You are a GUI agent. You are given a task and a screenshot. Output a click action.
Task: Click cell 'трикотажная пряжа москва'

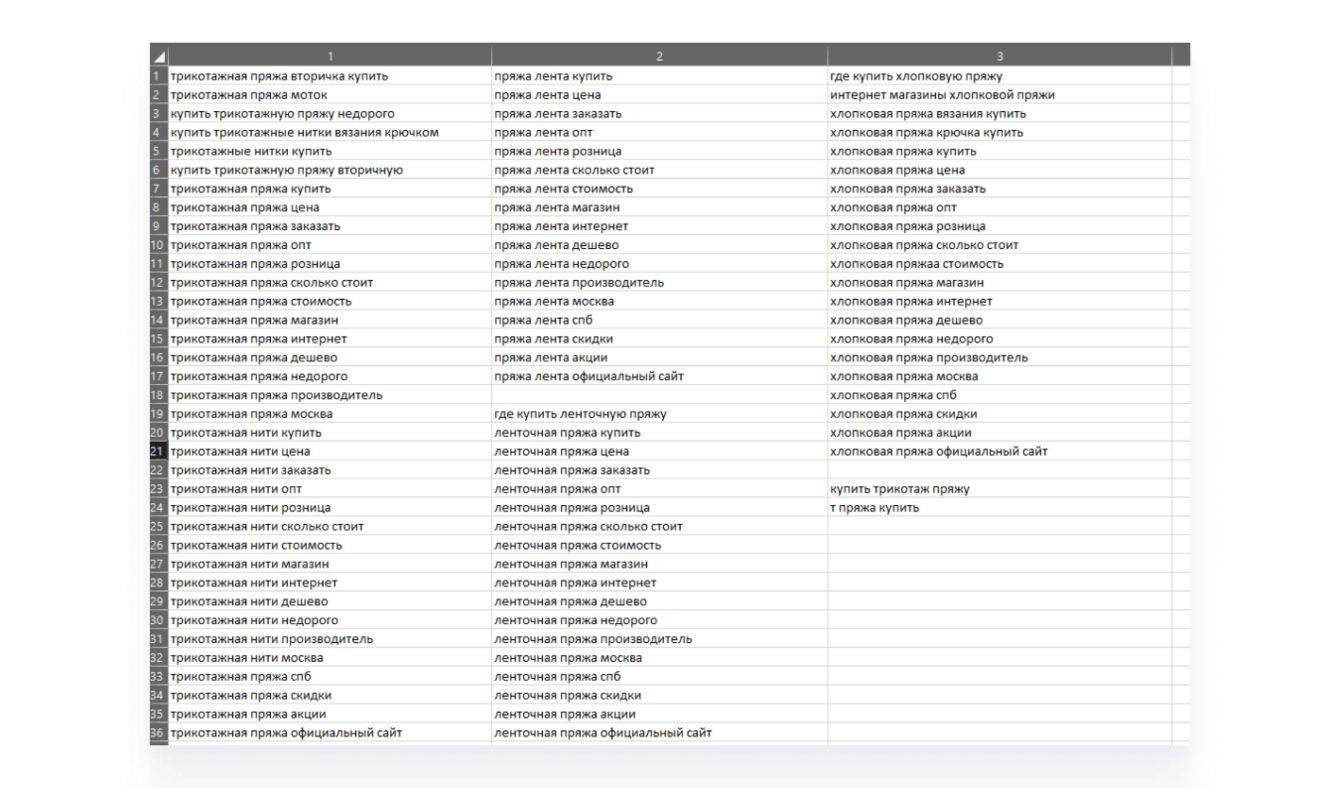(329, 414)
